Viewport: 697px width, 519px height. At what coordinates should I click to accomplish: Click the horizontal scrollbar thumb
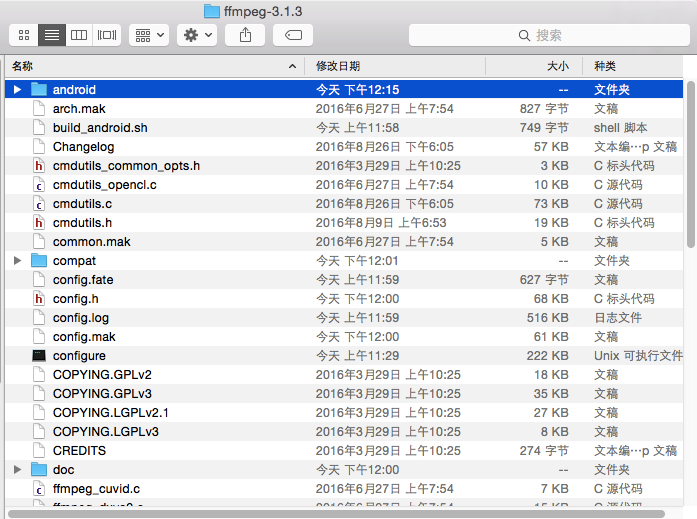[336, 514]
